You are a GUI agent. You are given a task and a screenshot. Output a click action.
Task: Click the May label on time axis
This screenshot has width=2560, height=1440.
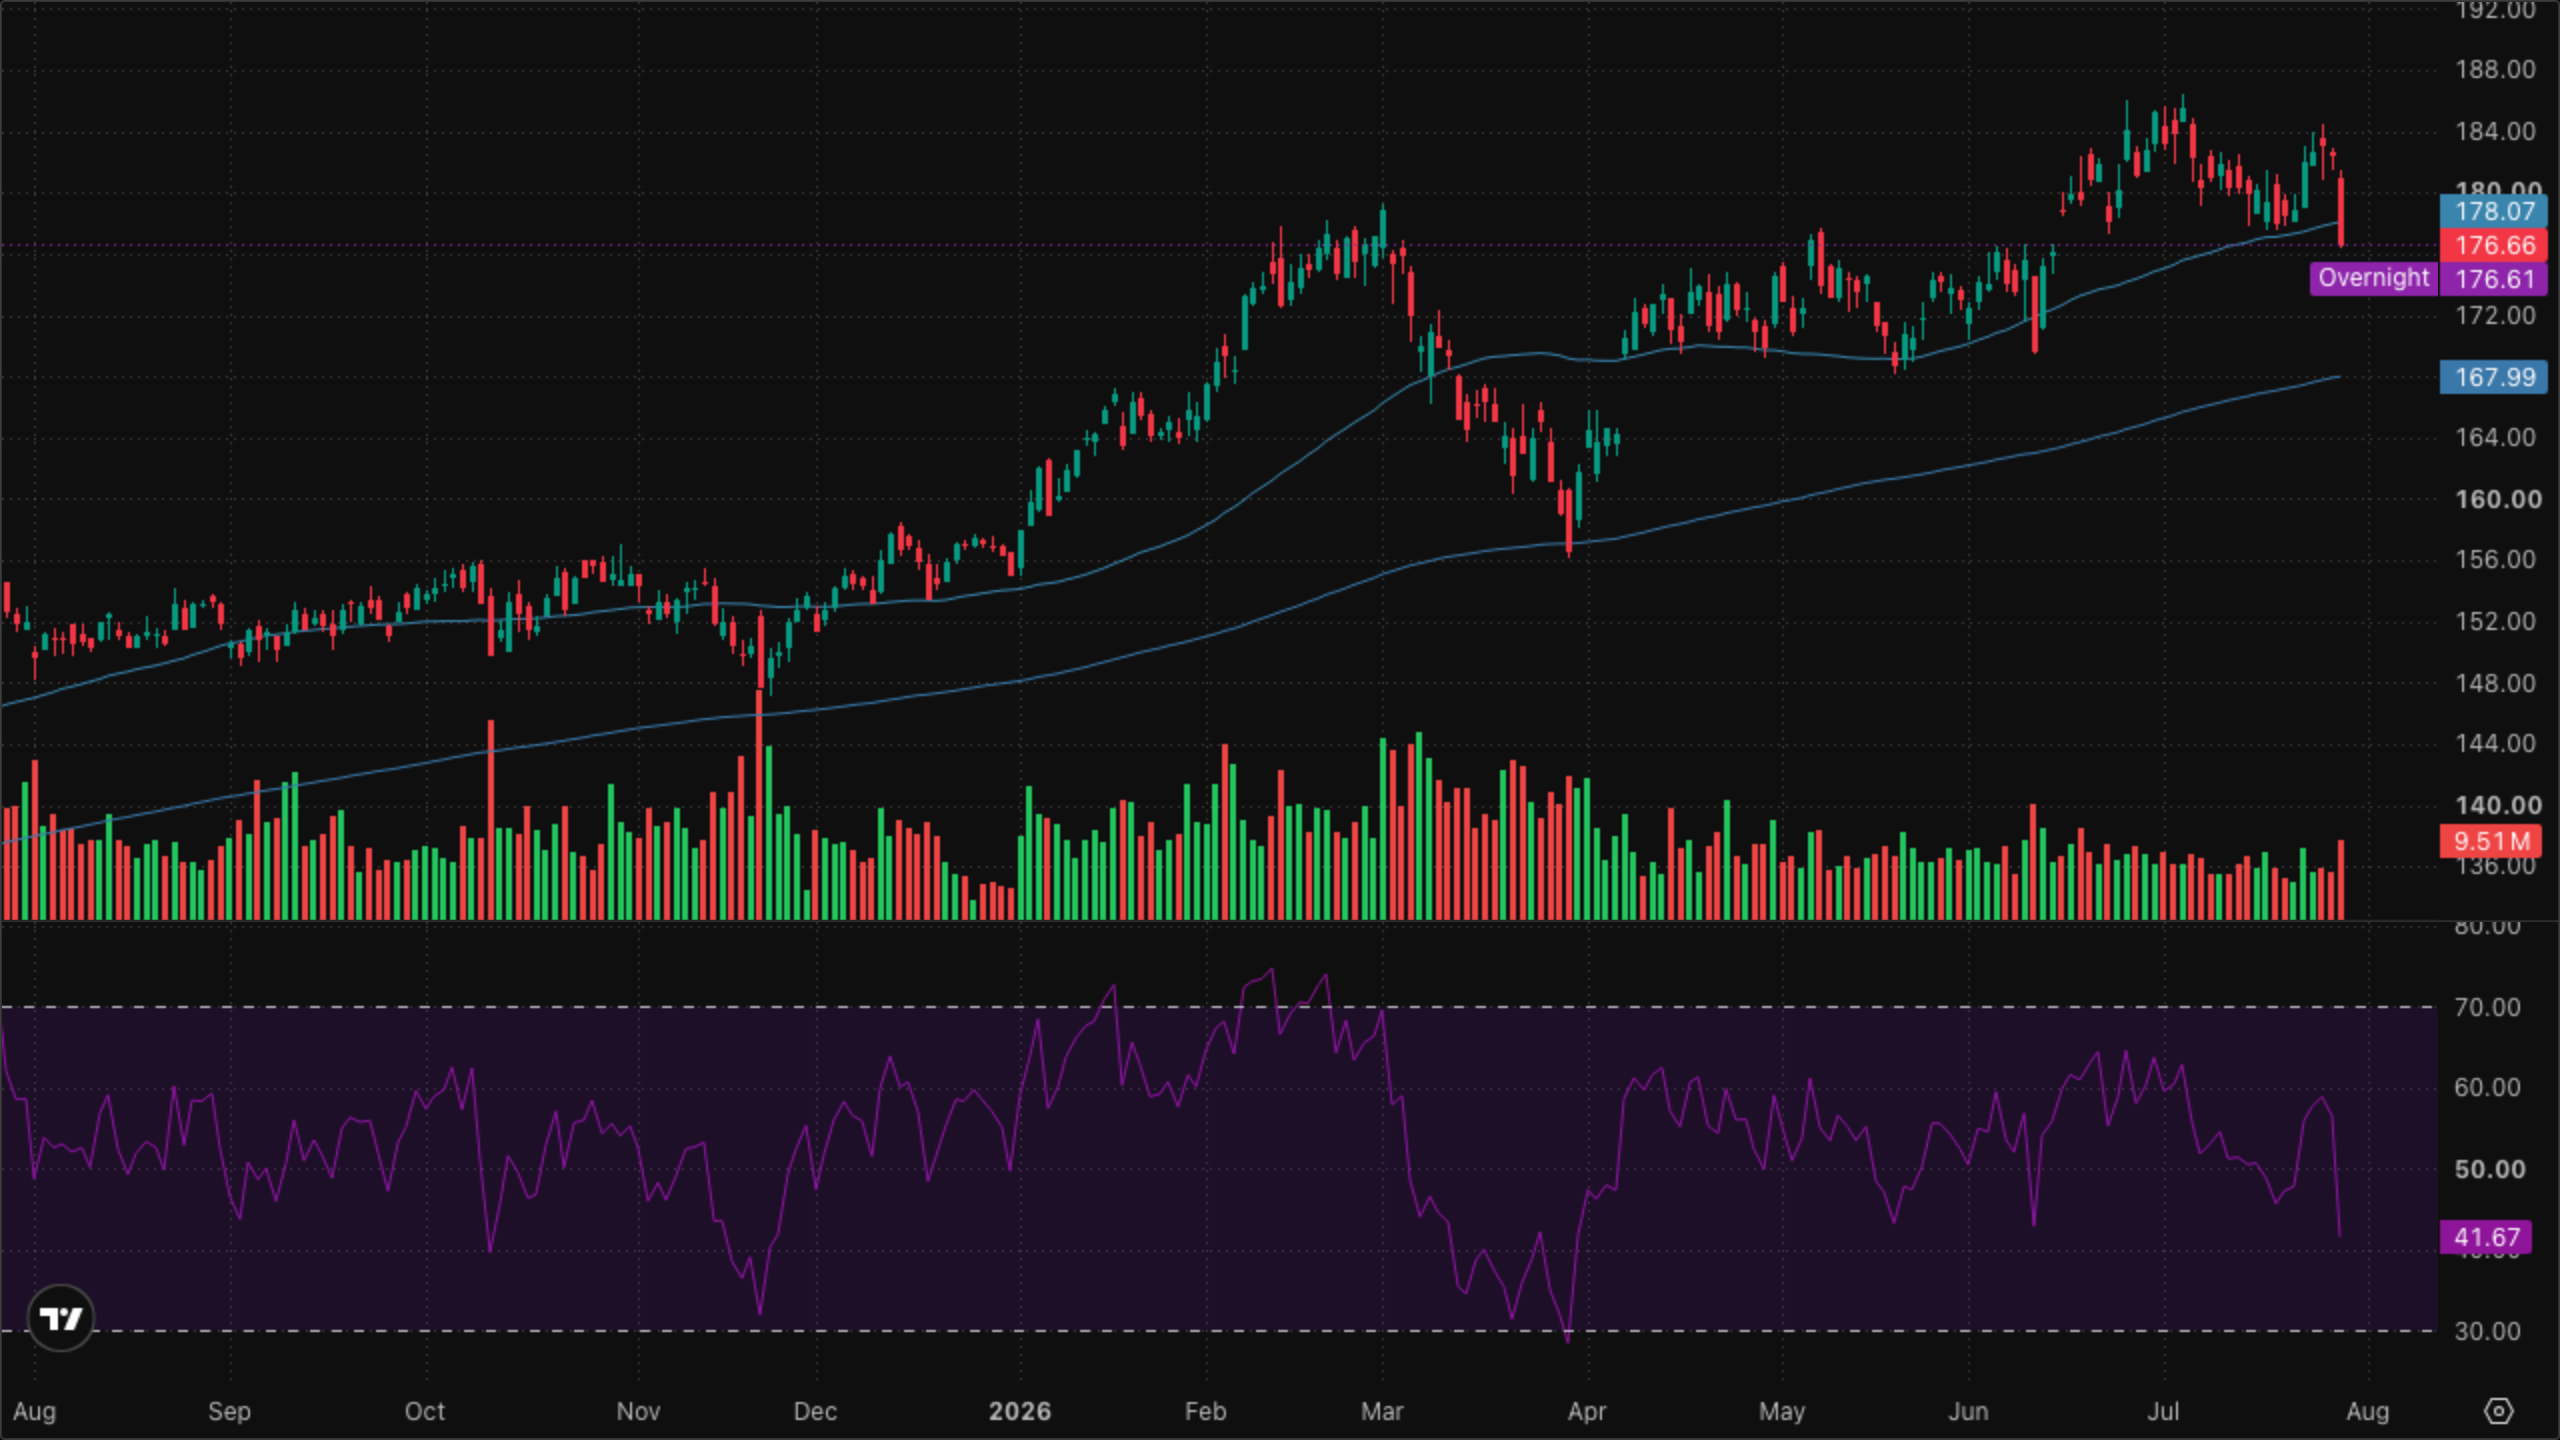point(1782,1411)
